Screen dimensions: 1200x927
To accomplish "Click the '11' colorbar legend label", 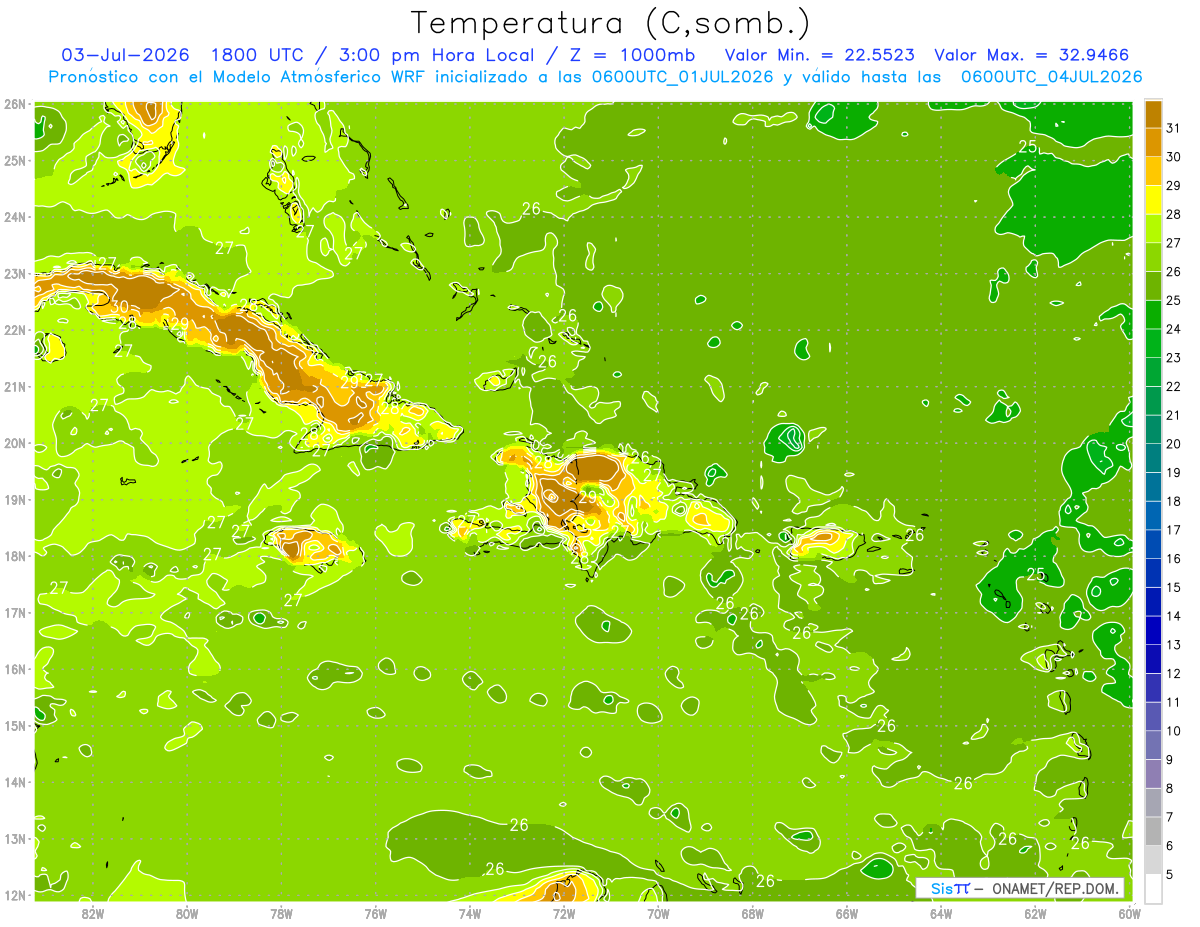I will pos(1173,702).
